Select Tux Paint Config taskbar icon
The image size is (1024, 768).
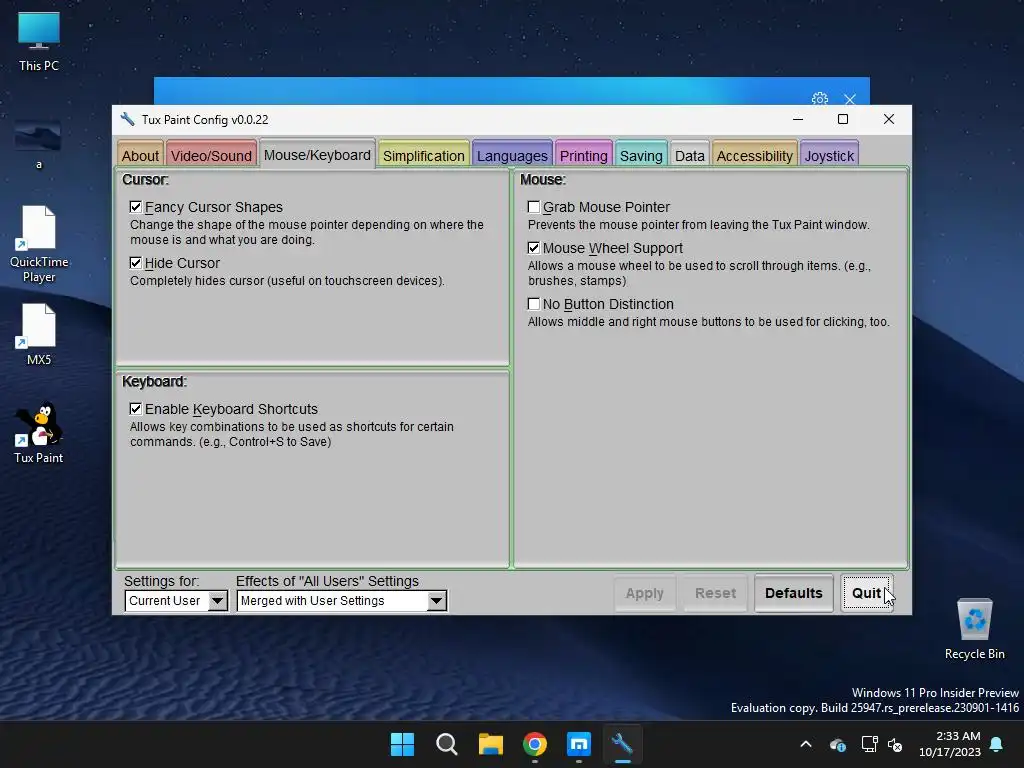(x=622, y=744)
